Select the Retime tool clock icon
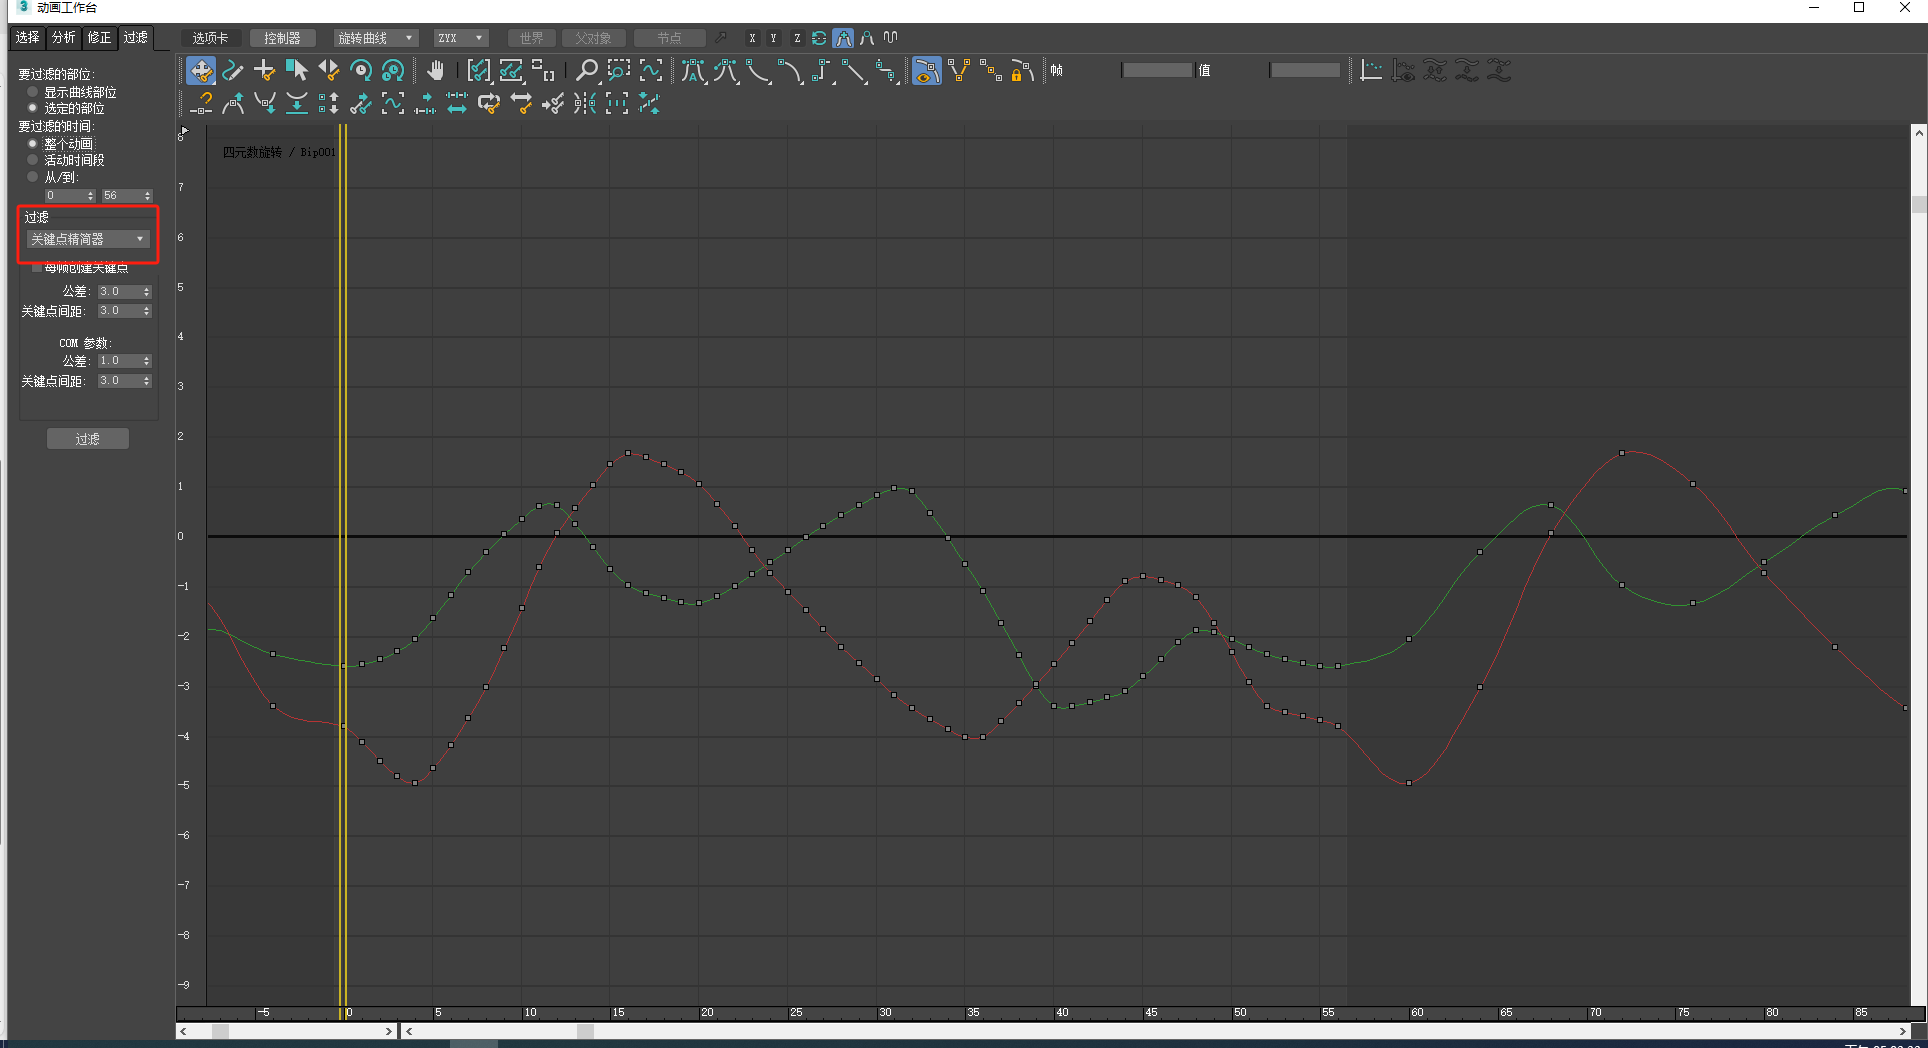Viewport: 1928px width, 1048px height. pyautogui.click(x=361, y=71)
